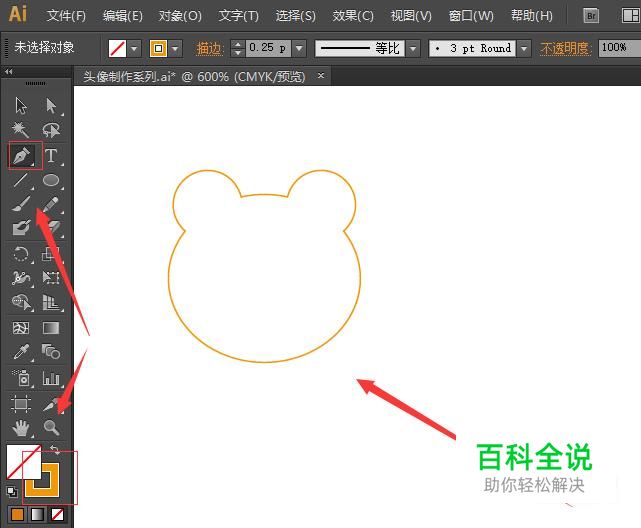The width and height of the screenshot is (641, 528).
Task: Select the Pen tool
Action: coord(22,155)
